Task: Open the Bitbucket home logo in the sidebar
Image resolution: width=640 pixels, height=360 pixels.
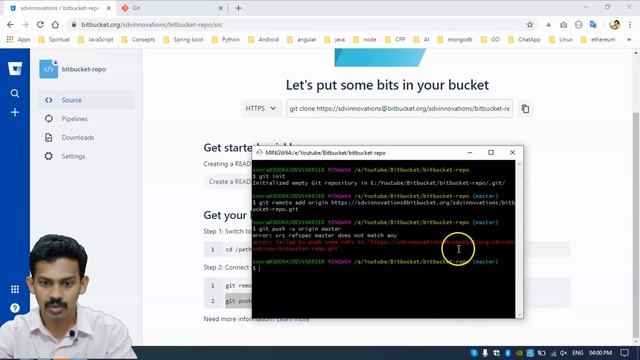Action: pos(15,69)
